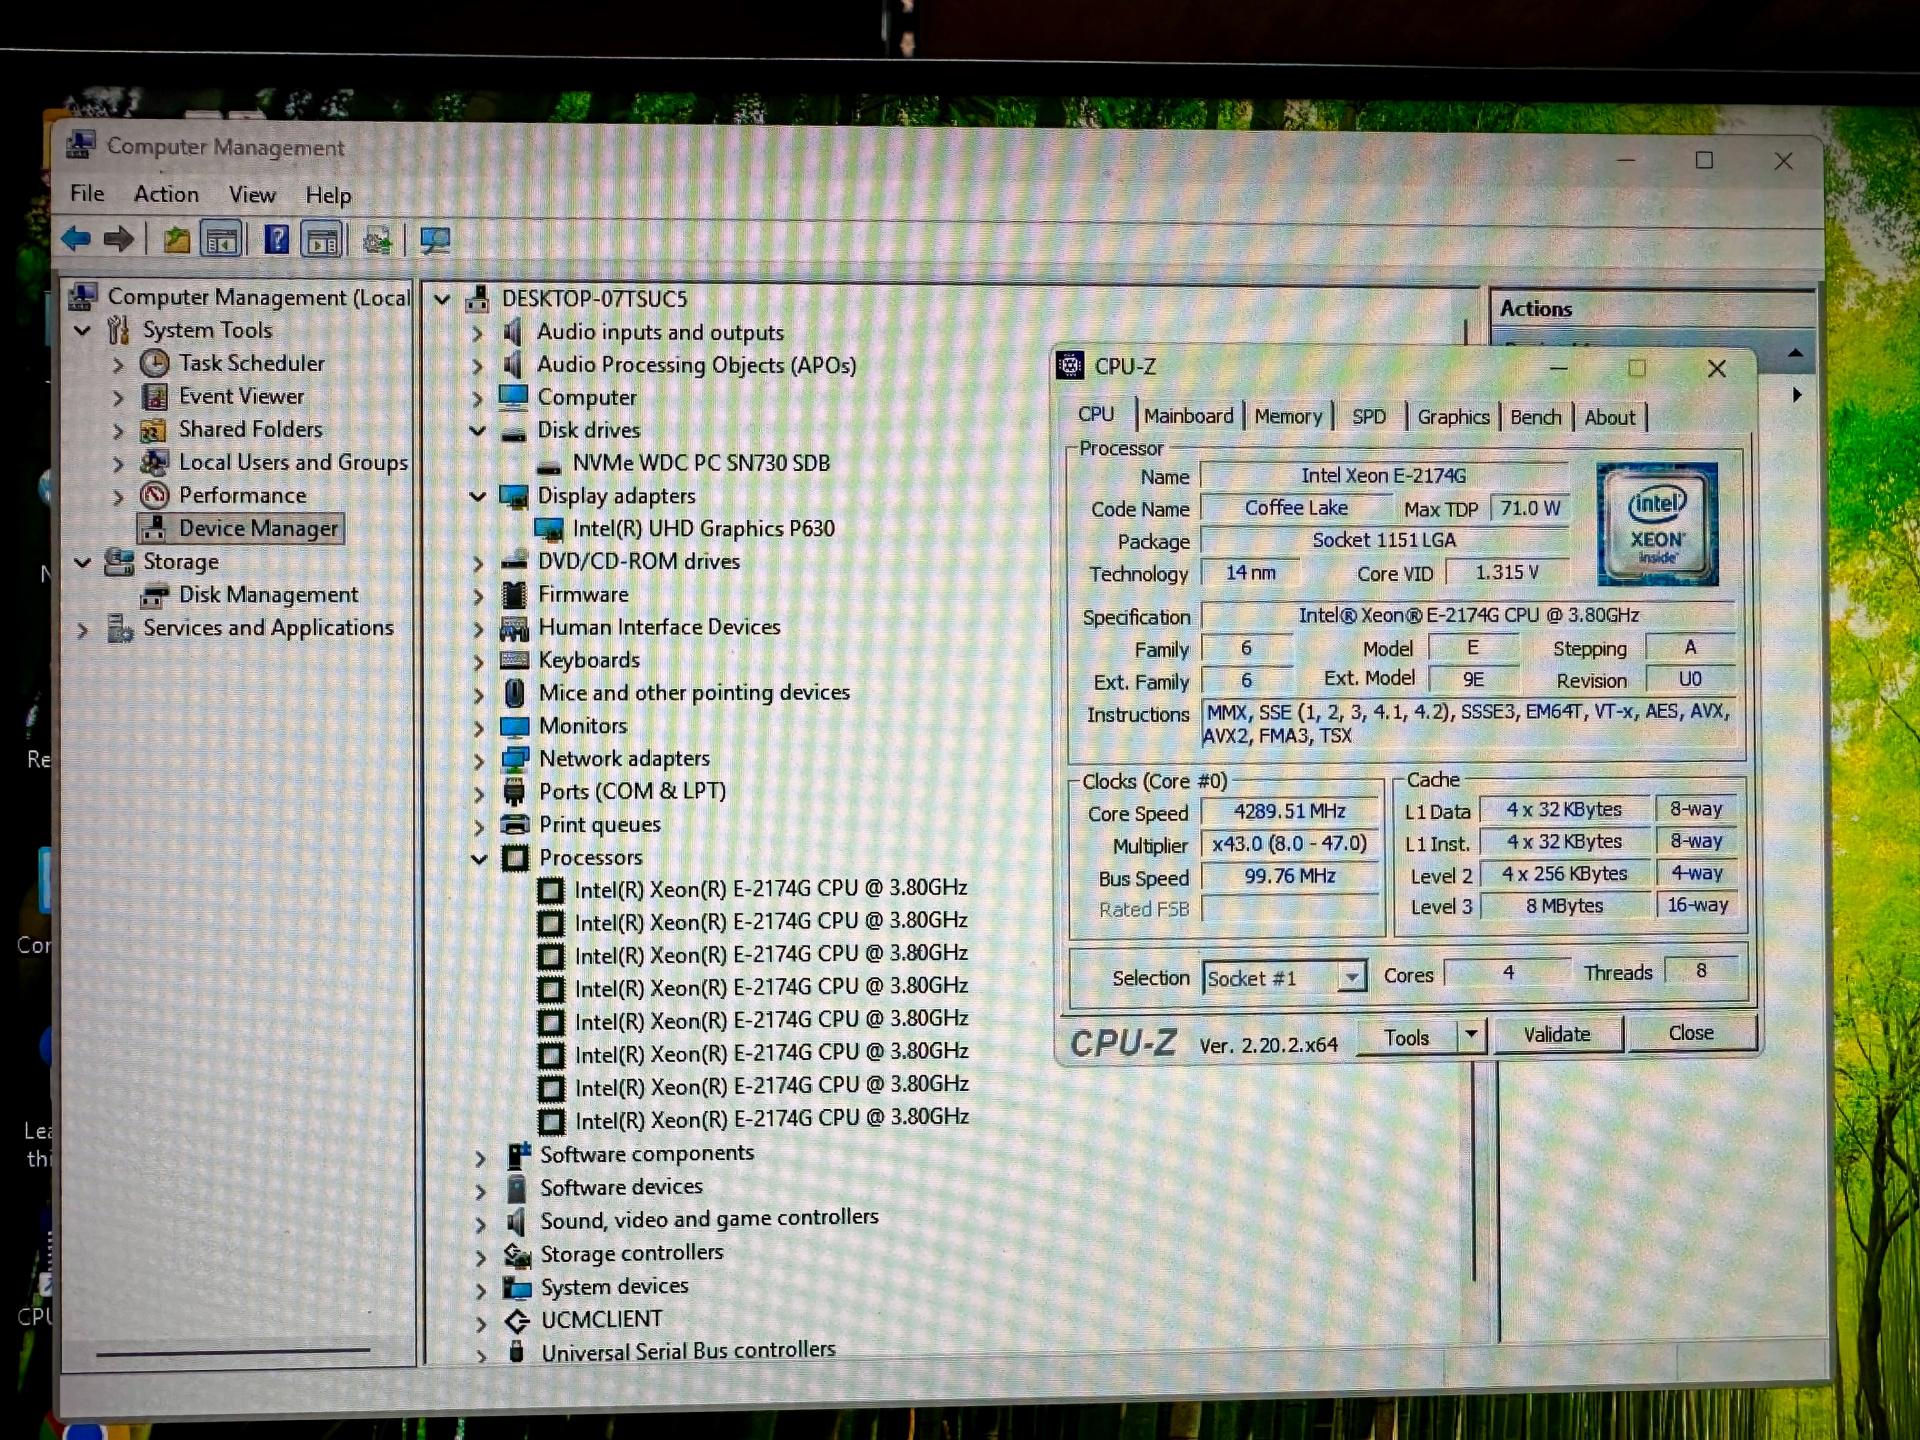Click the Up one level folder icon
The image size is (1920, 1440).
(x=177, y=240)
